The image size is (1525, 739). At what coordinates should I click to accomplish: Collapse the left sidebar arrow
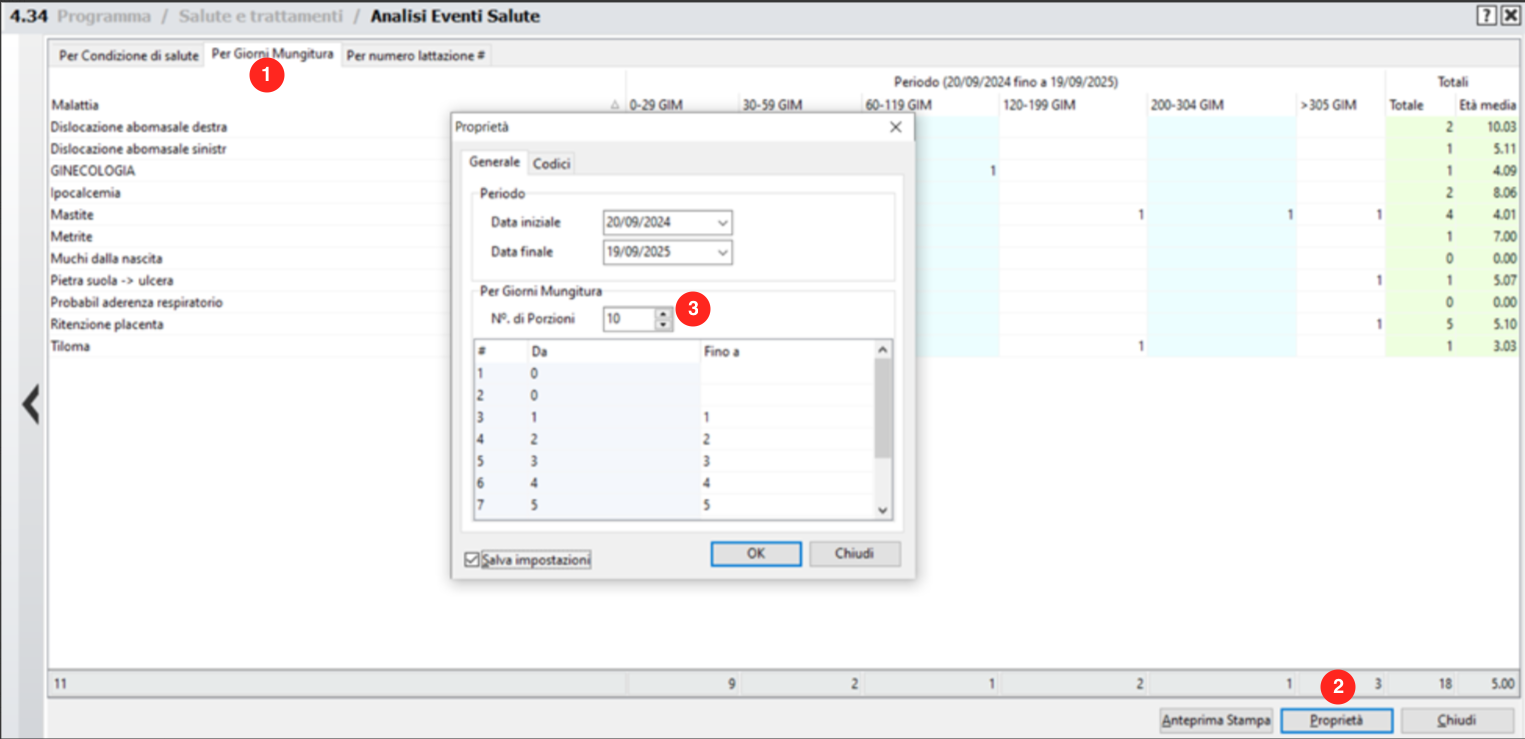[x=31, y=405]
